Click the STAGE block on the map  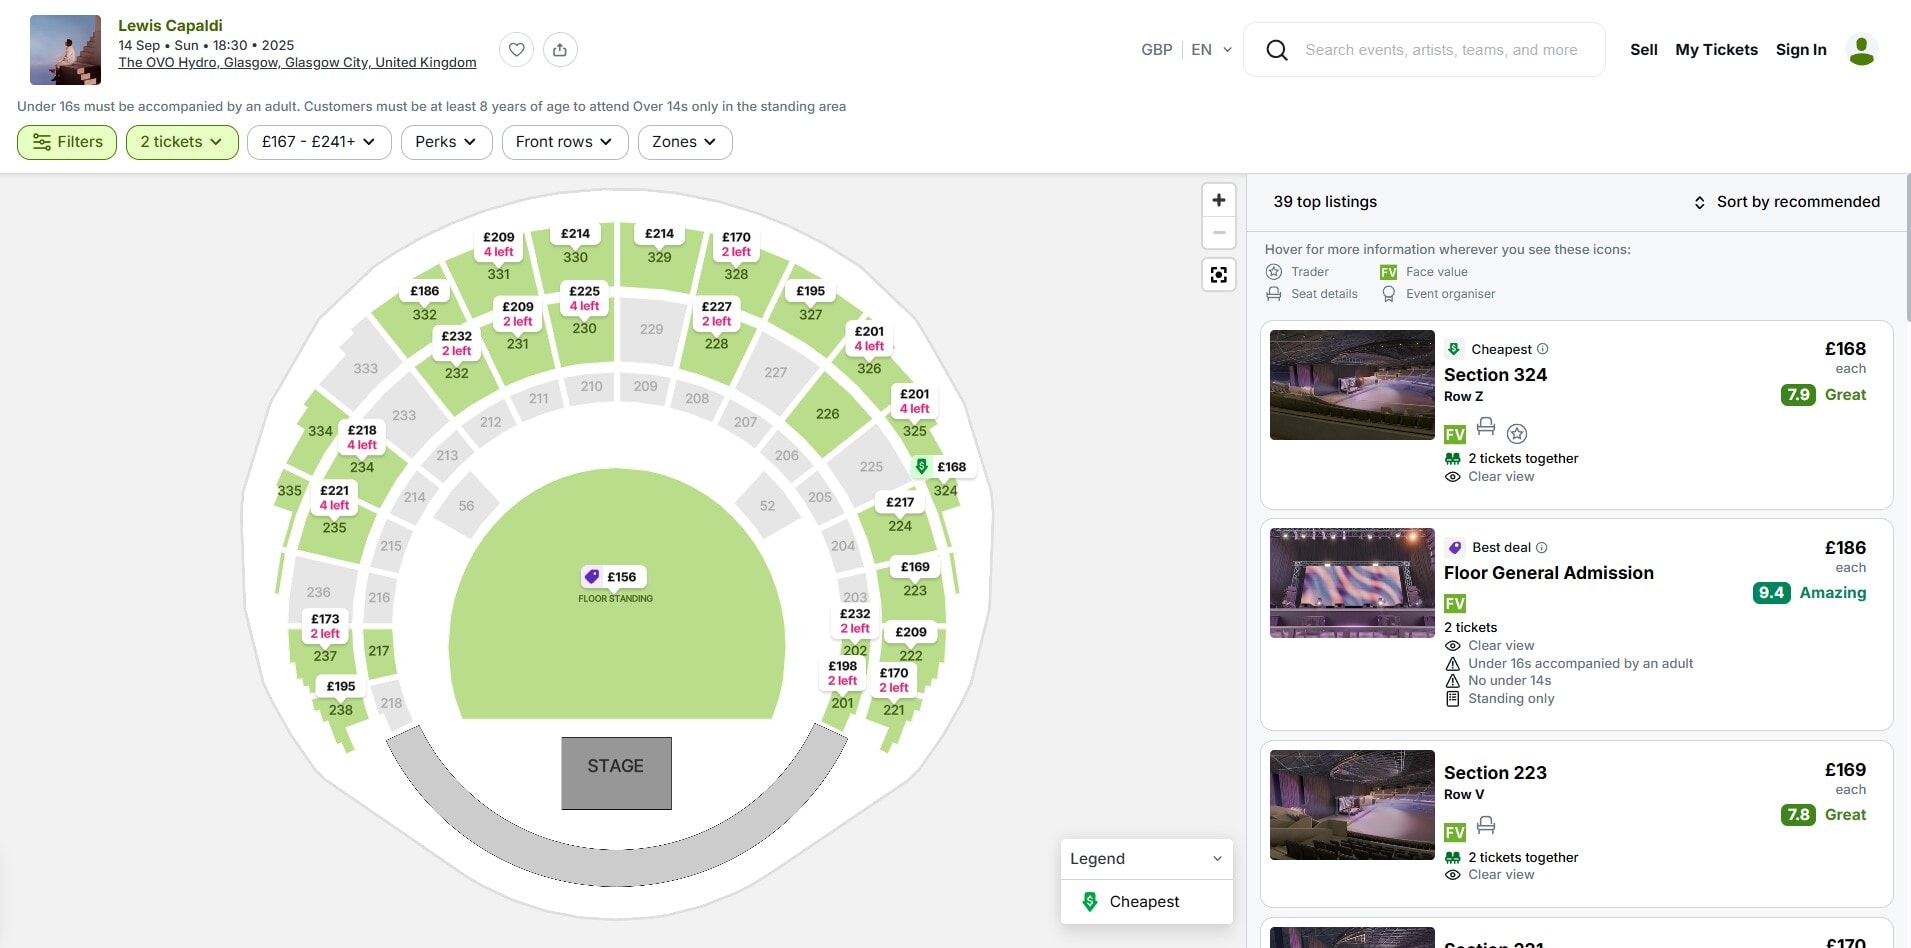[616, 773]
